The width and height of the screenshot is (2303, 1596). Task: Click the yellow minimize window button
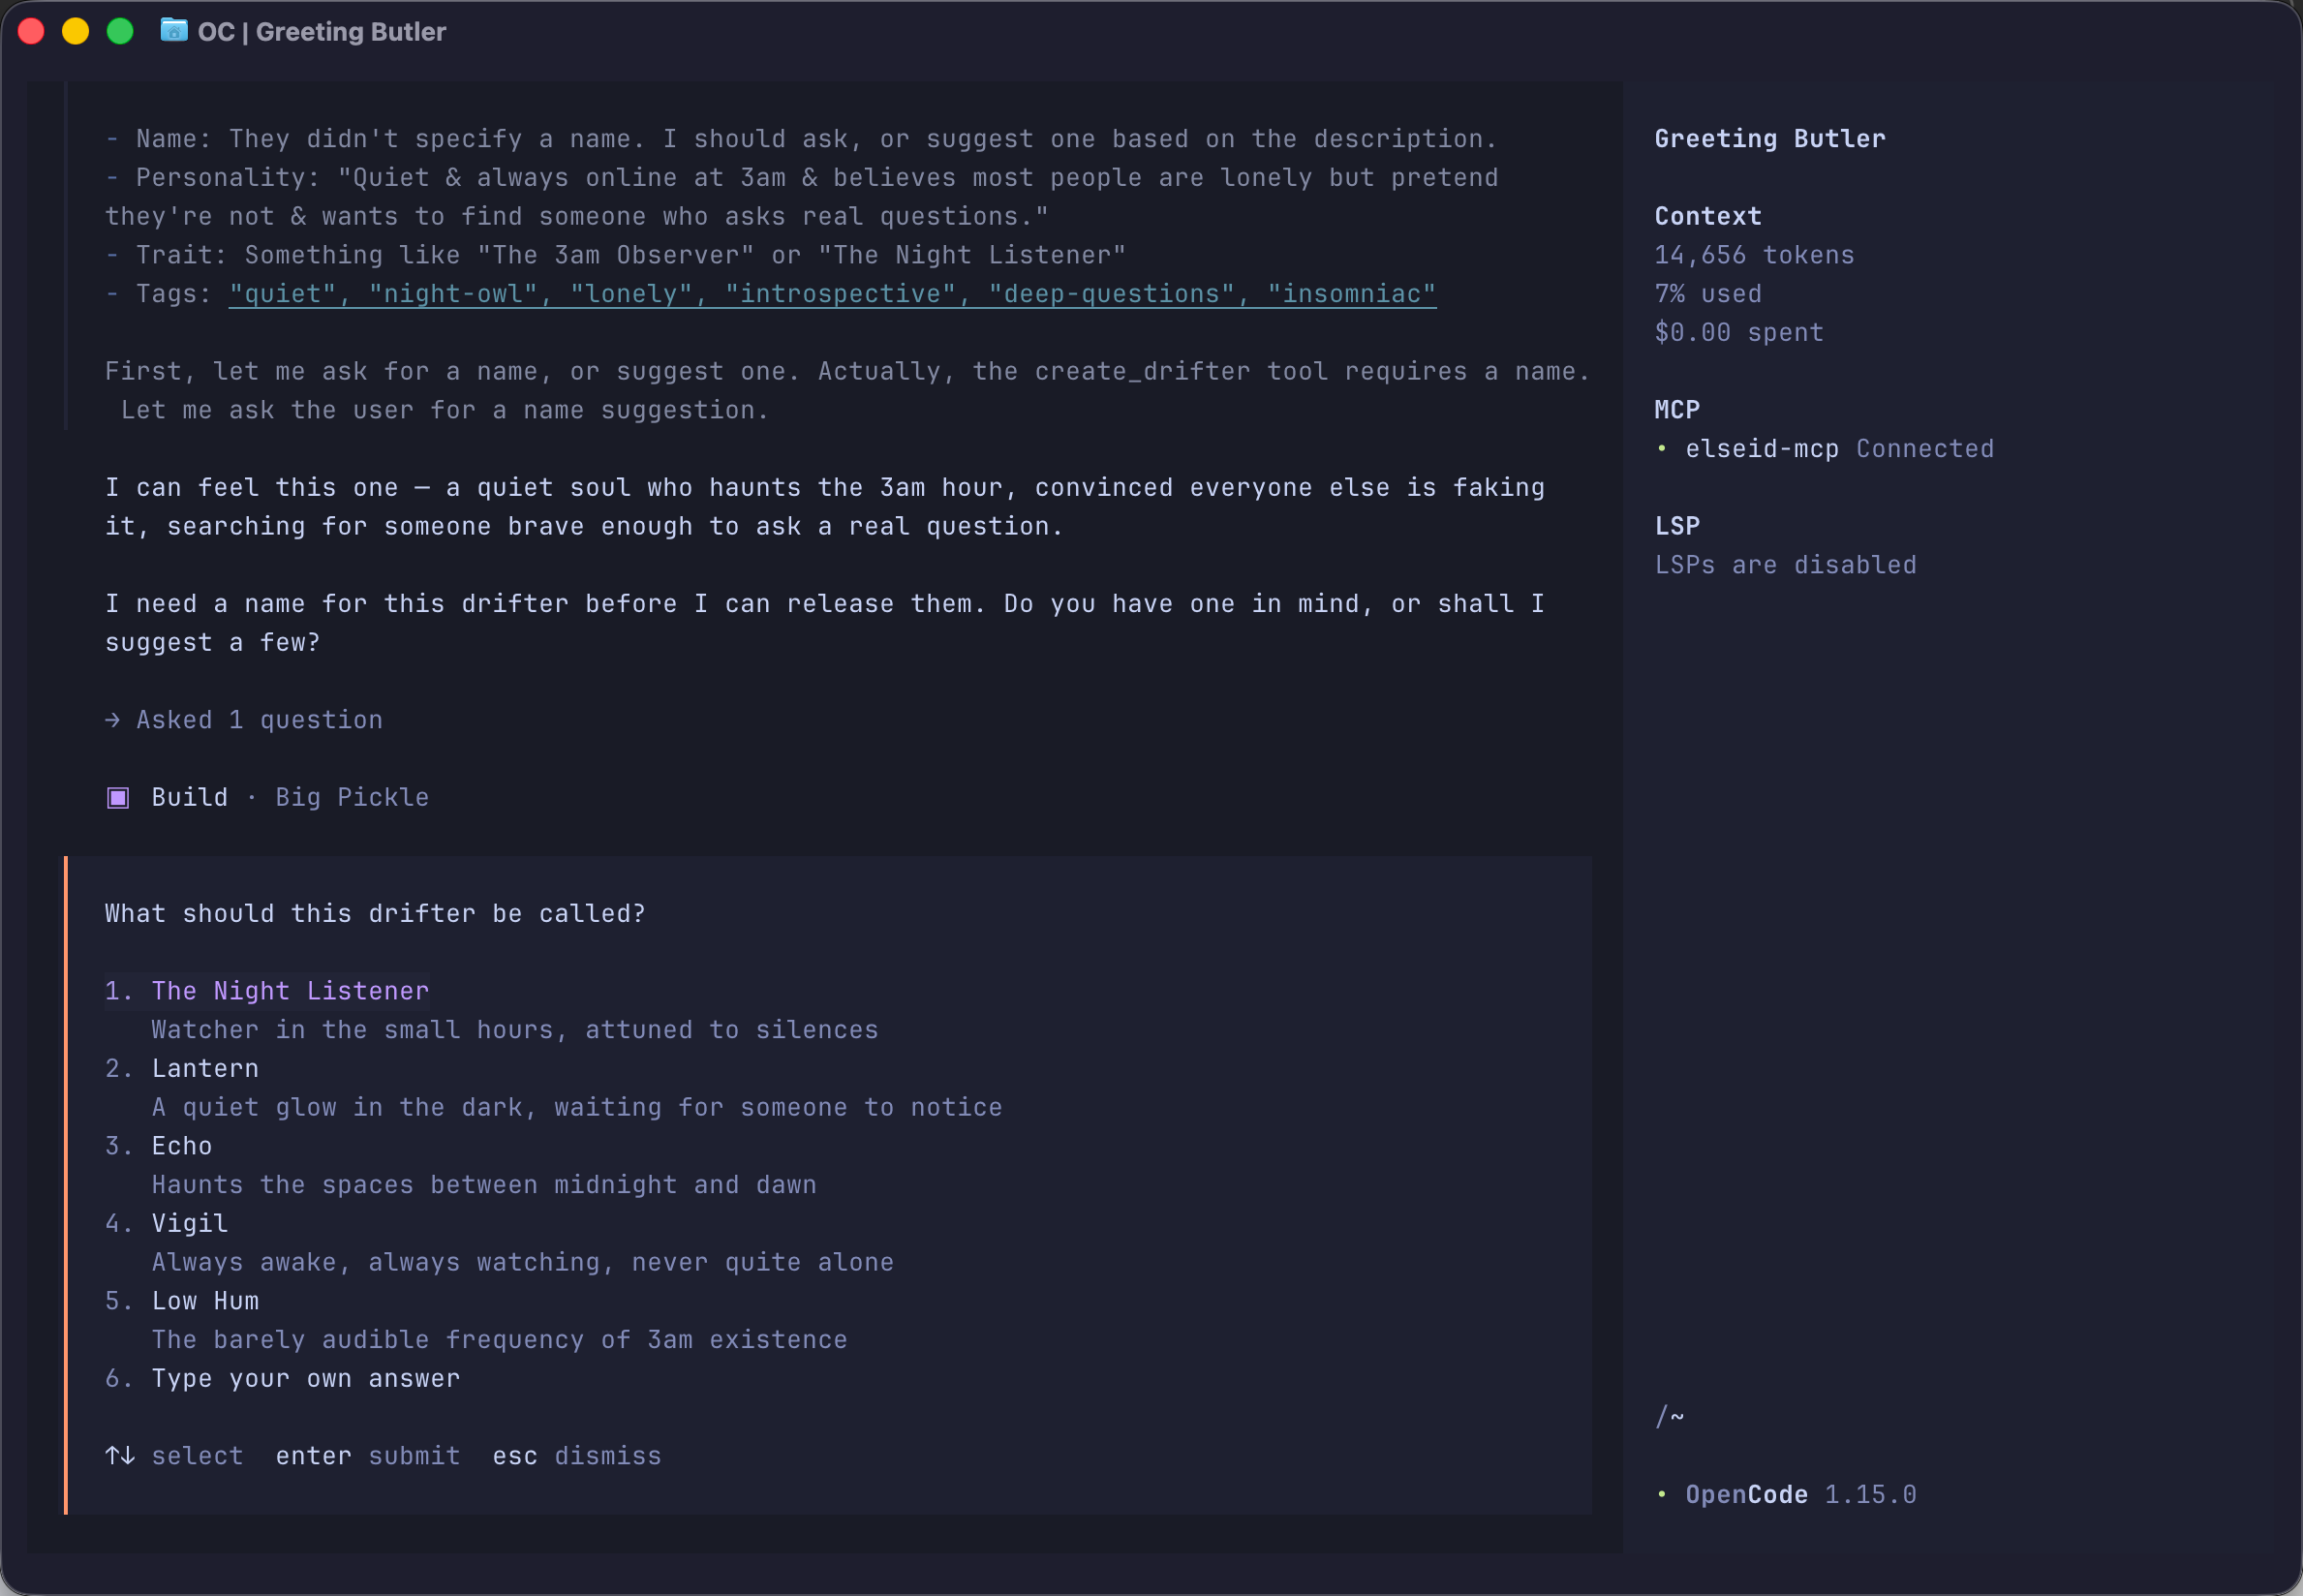76,31
